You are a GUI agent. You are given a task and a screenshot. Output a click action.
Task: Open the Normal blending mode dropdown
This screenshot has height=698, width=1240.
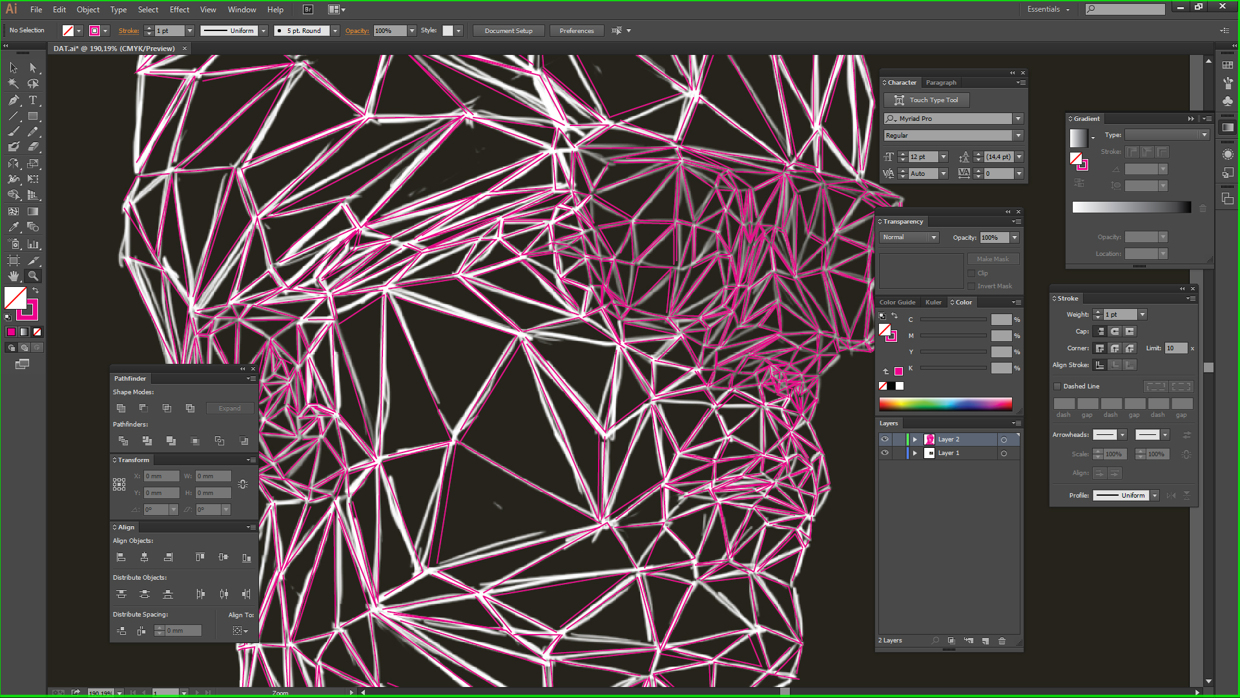(x=909, y=238)
